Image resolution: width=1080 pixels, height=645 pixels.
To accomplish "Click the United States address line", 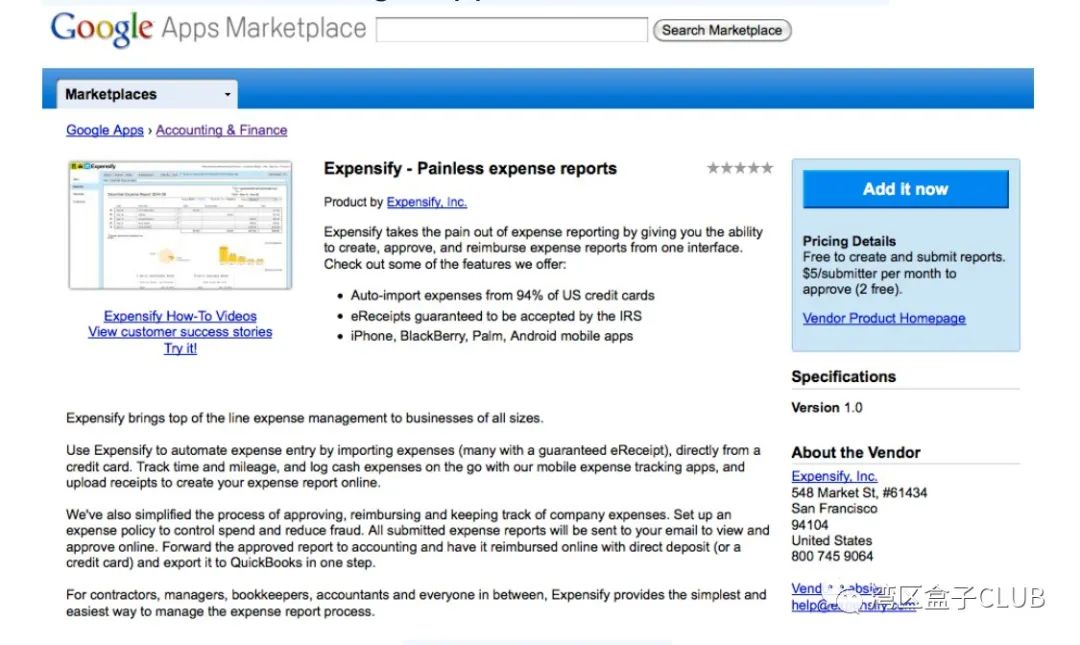I will point(831,540).
